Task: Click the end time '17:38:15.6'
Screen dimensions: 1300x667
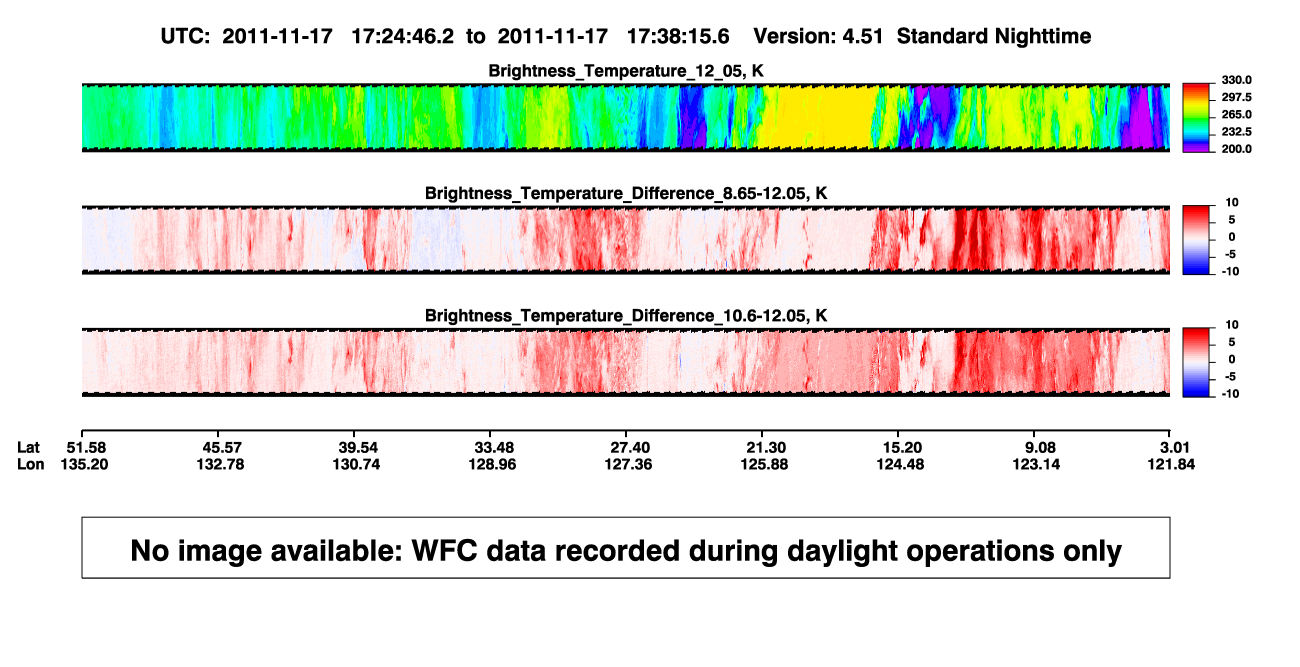Action: point(678,36)
